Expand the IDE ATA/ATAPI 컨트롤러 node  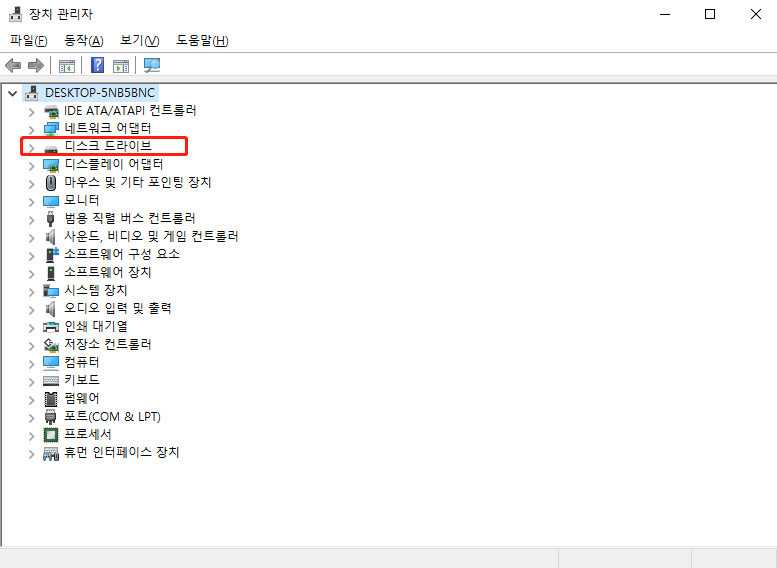click(31, 112)
